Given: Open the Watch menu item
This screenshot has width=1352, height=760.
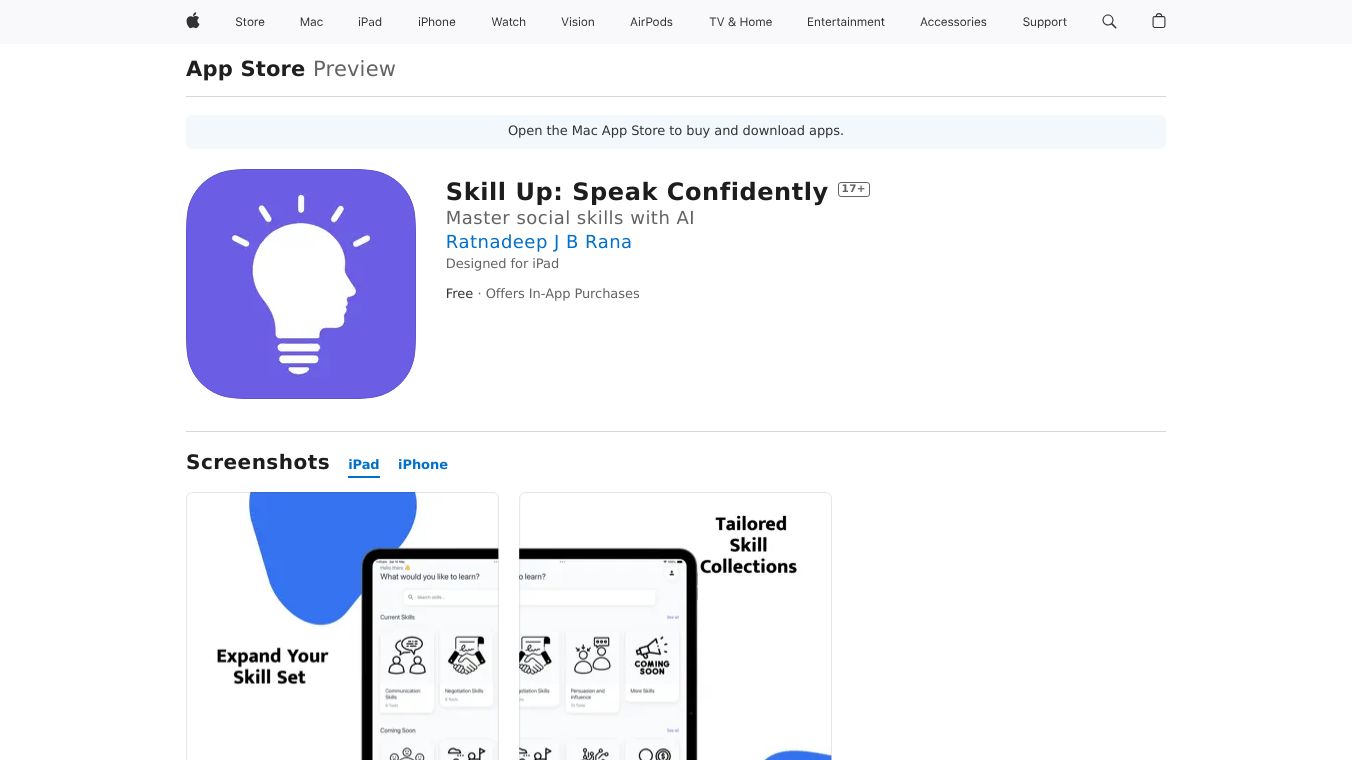Looking at the screenshot, I should pyautogui.click(x=509, y=22).
